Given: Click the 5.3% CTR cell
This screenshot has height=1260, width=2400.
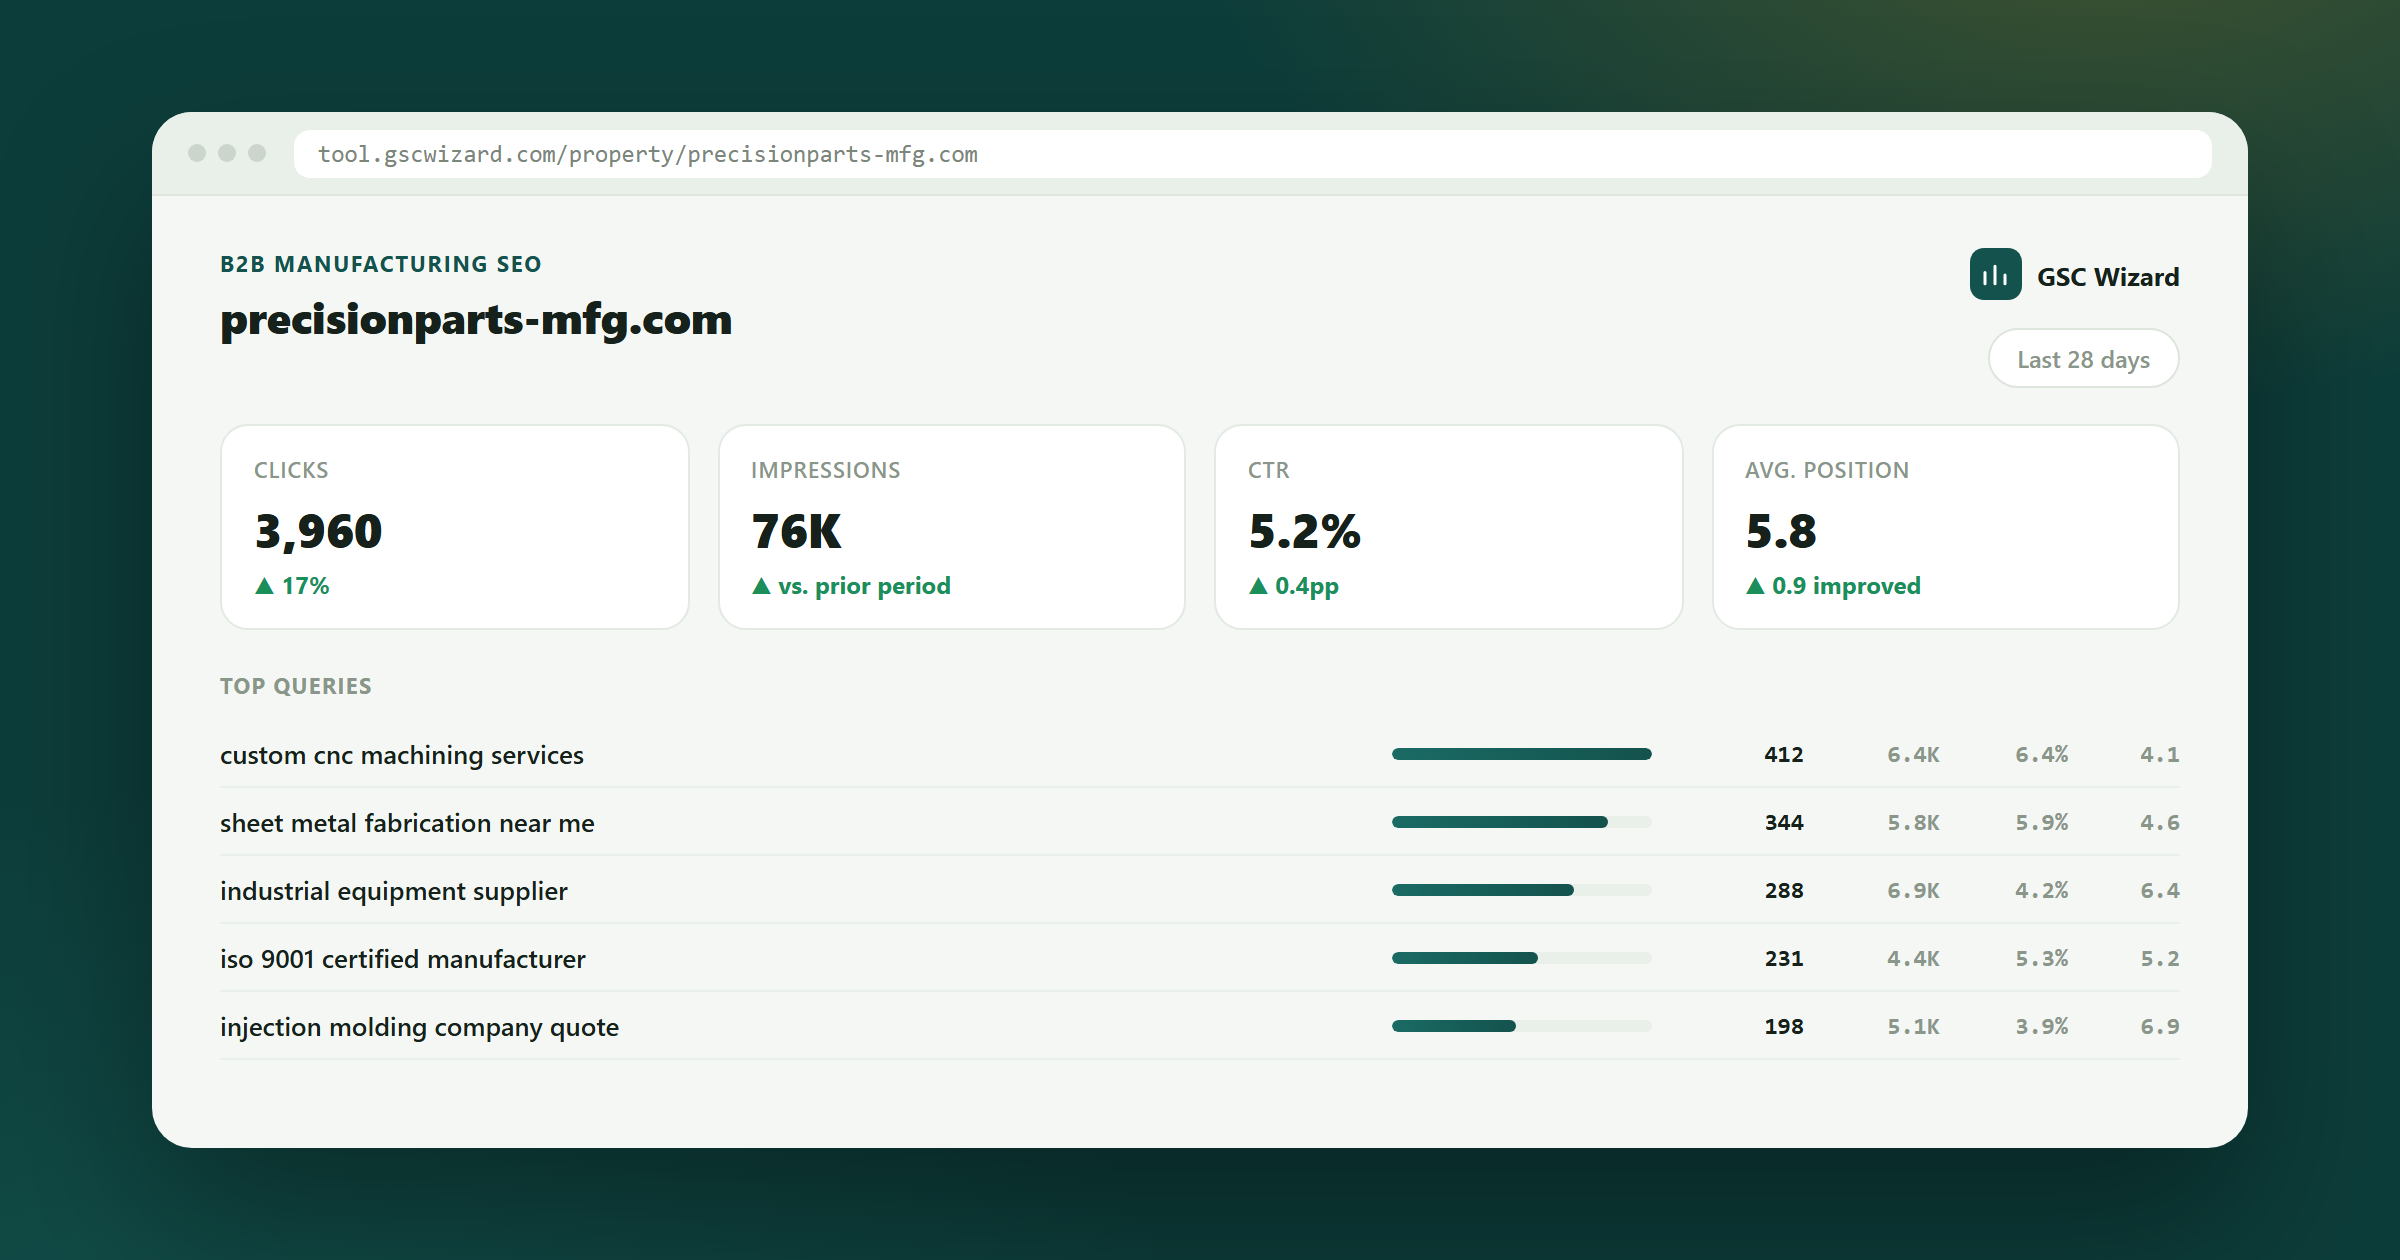Looking at the screenshot, I should point(2041,958).
